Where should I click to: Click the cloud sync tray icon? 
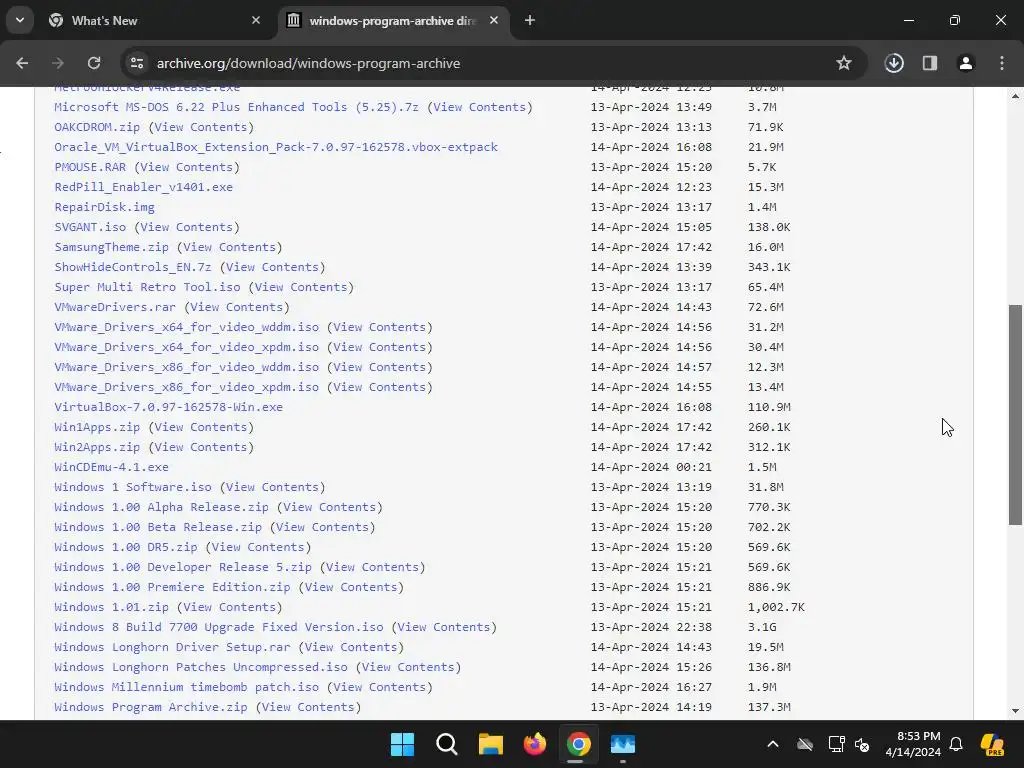coord(805,744)
